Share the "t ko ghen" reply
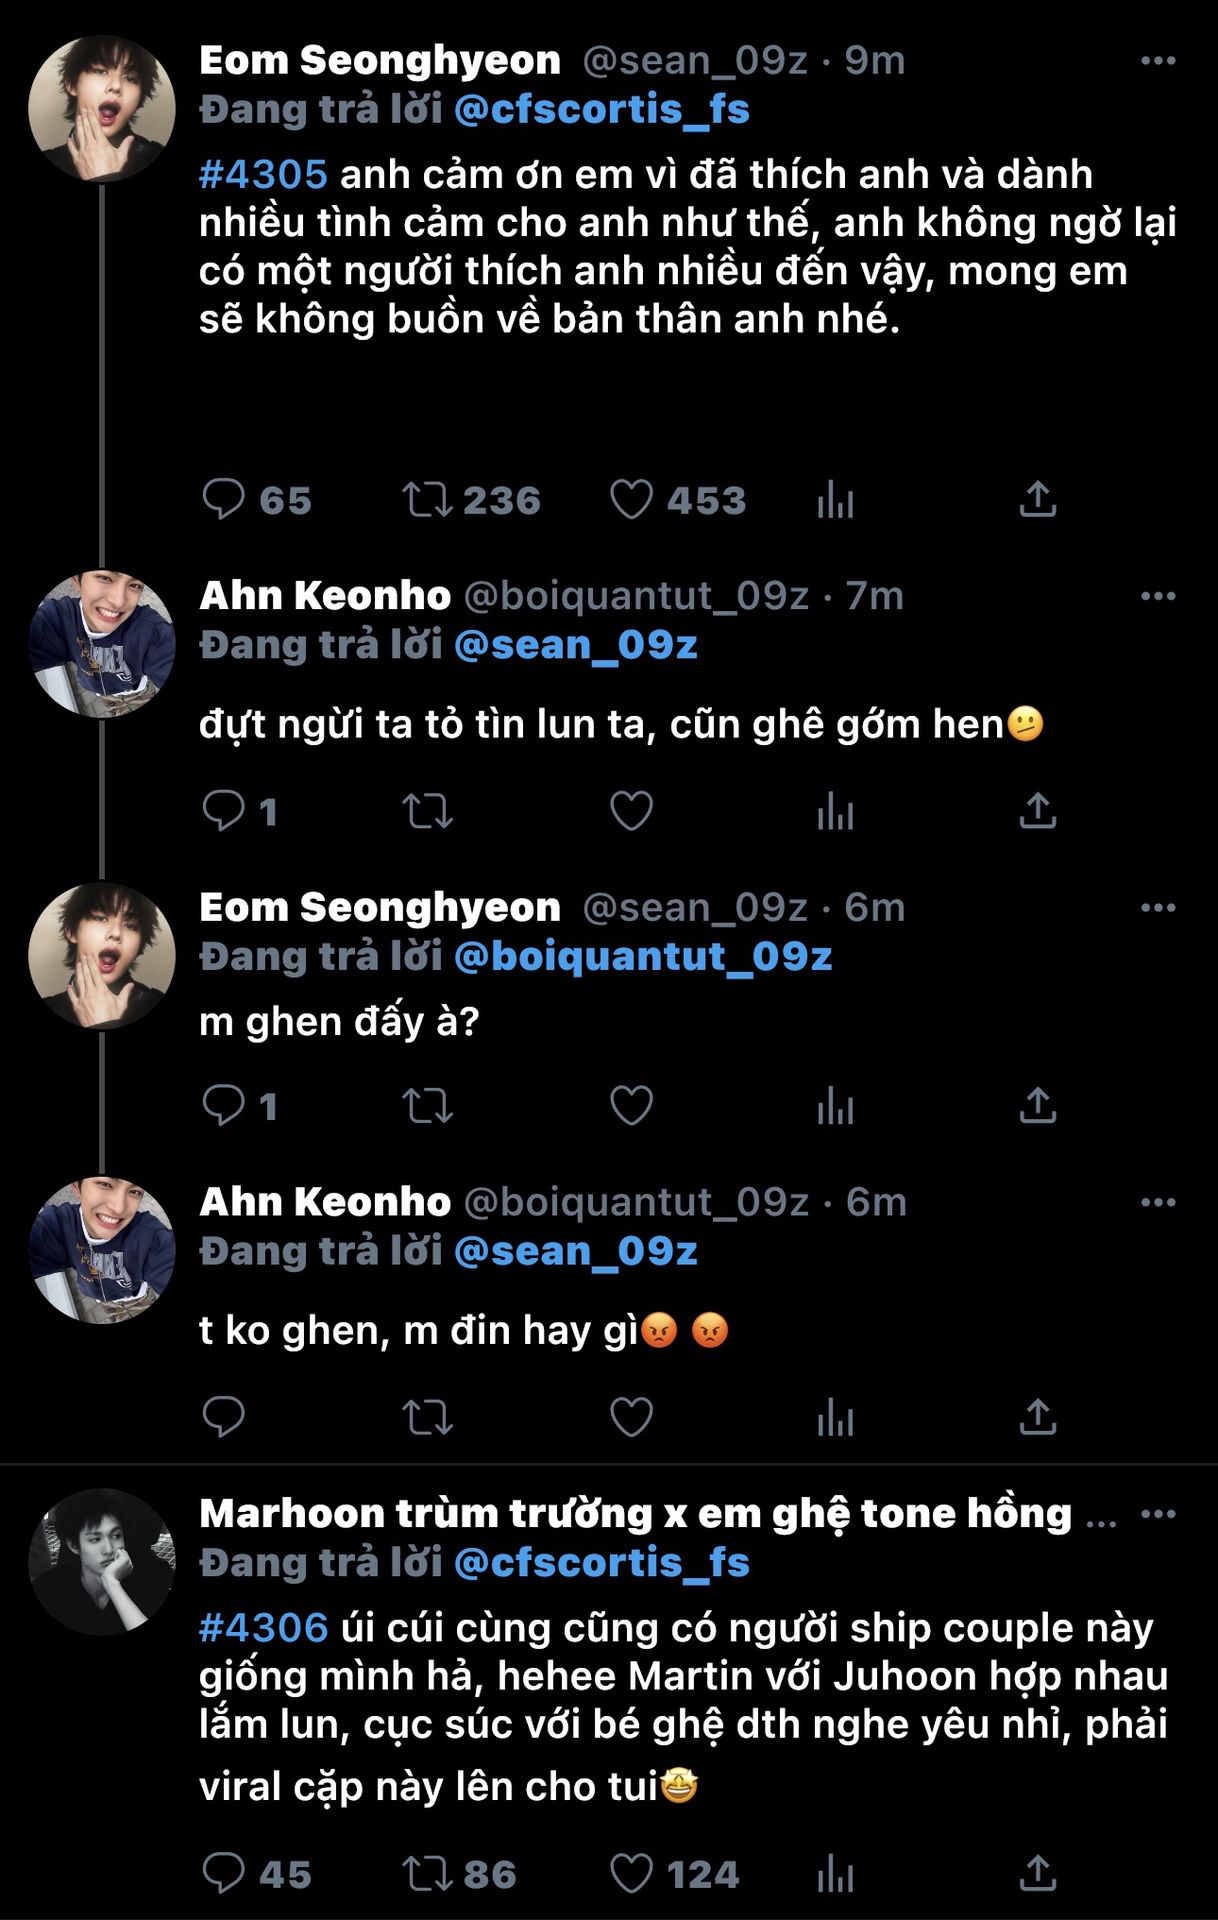The width and height of the screenshot is (1218, 1920). click(1037, 1417)
